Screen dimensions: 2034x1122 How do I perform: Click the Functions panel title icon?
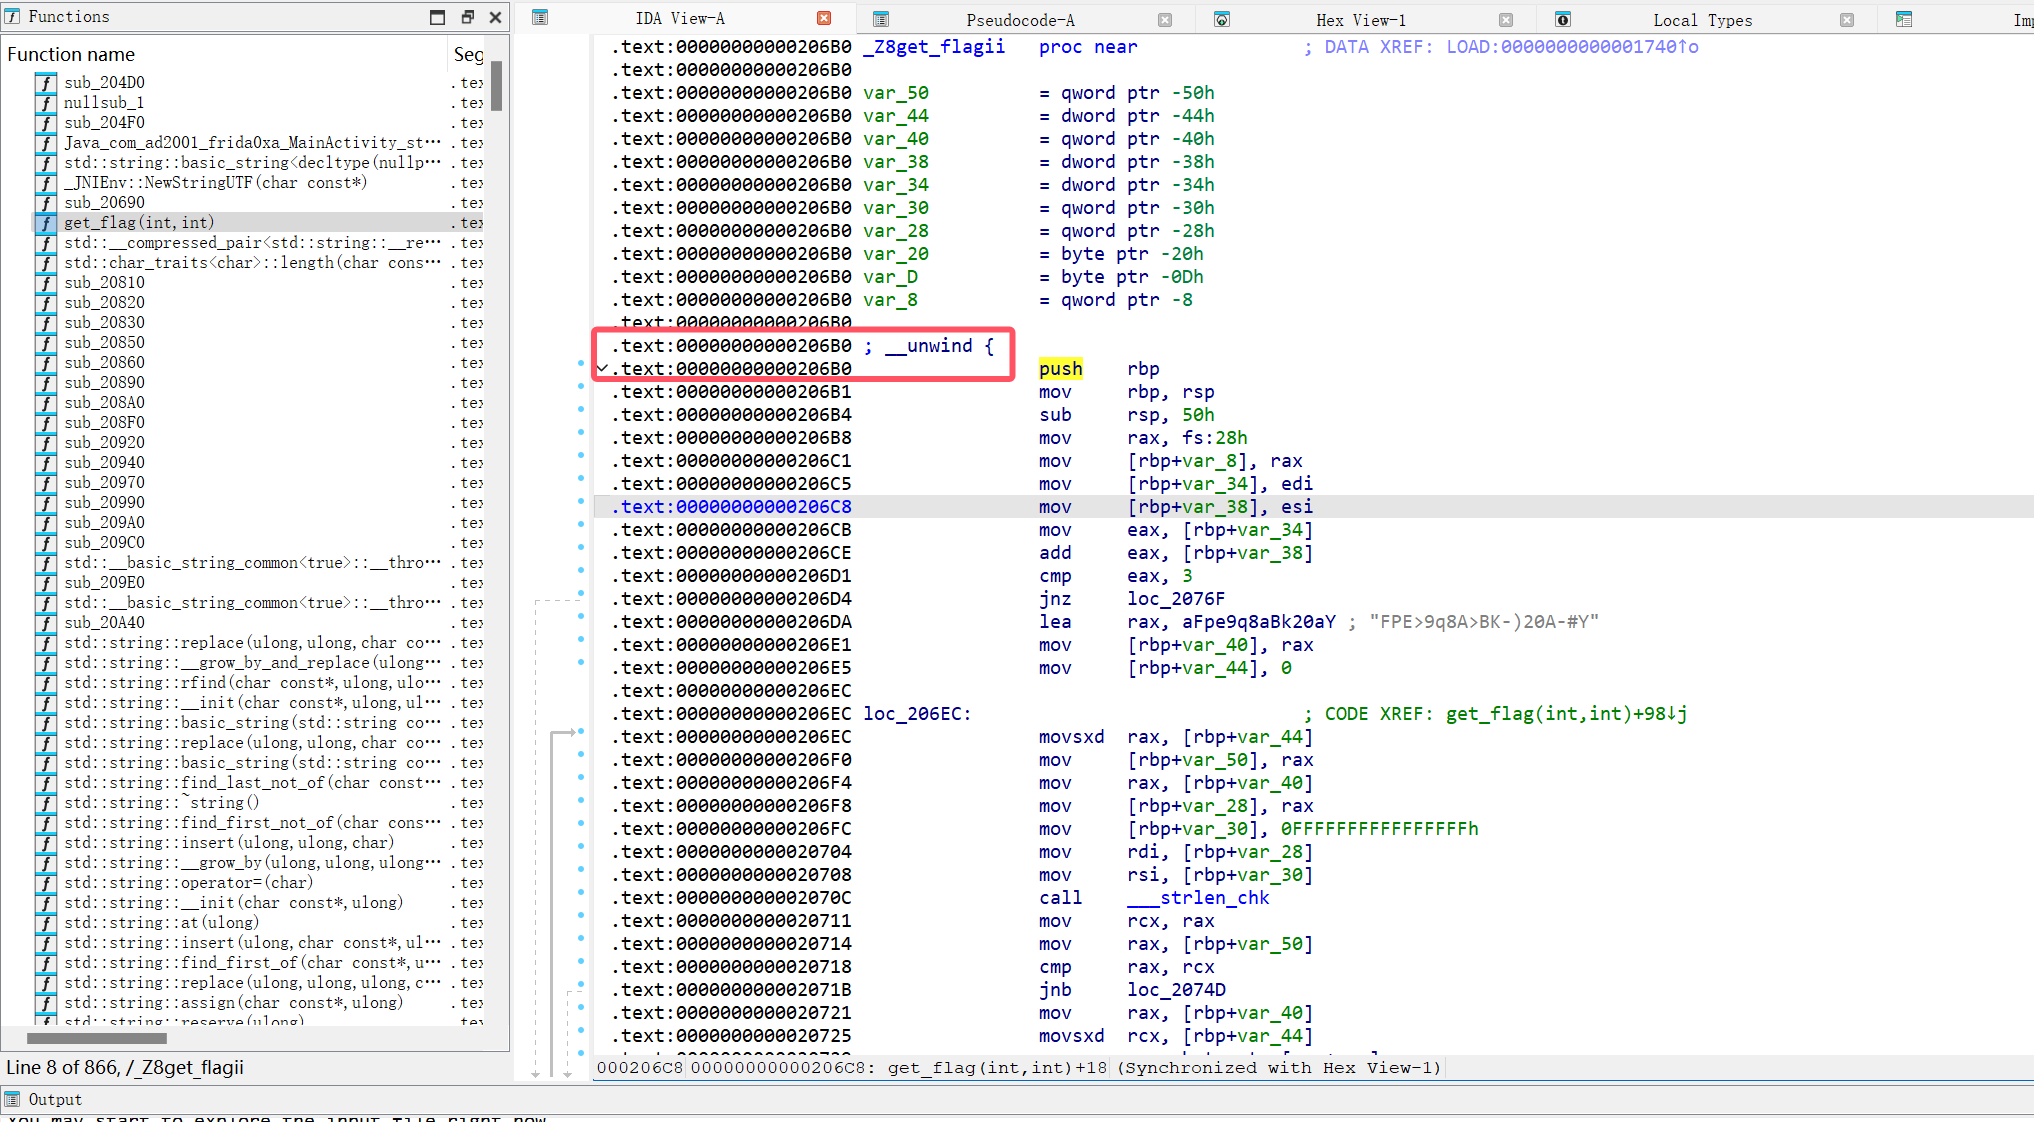tap(13, 16)
